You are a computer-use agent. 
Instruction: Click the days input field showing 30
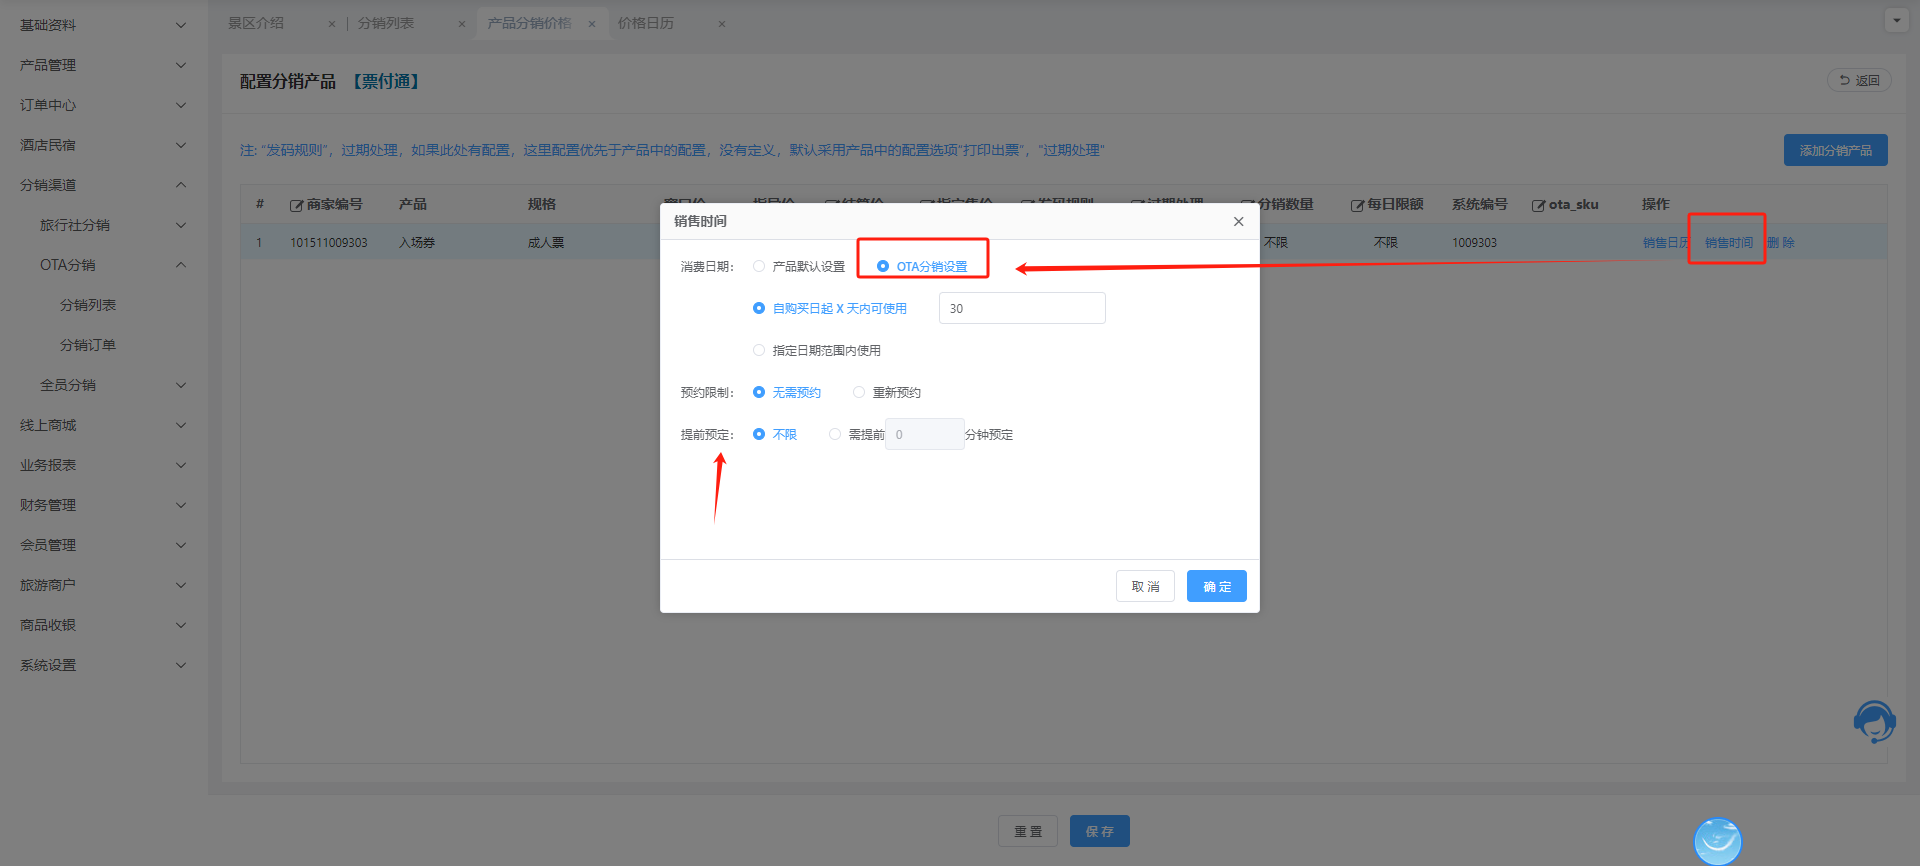pyautogui.click(x=1021, y=308)
